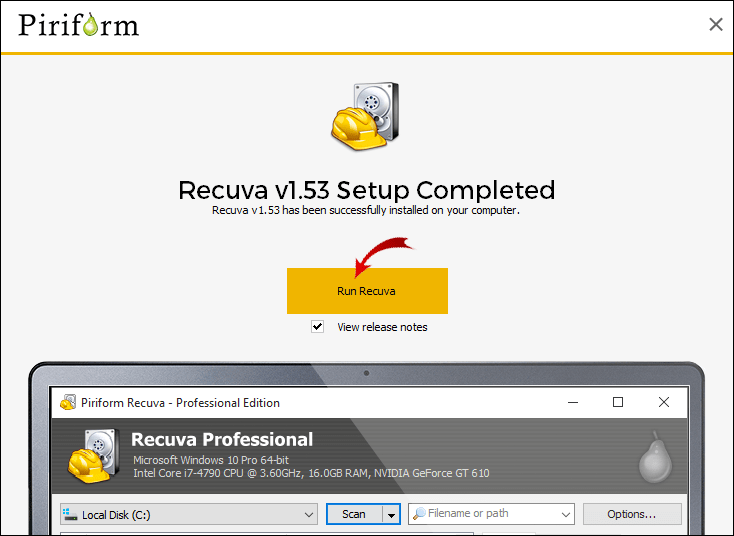The height and width of the screenshot is (536, 734).
Task: Expand the Local Disk (C:) drive dropdown
Action: (308, 514)
